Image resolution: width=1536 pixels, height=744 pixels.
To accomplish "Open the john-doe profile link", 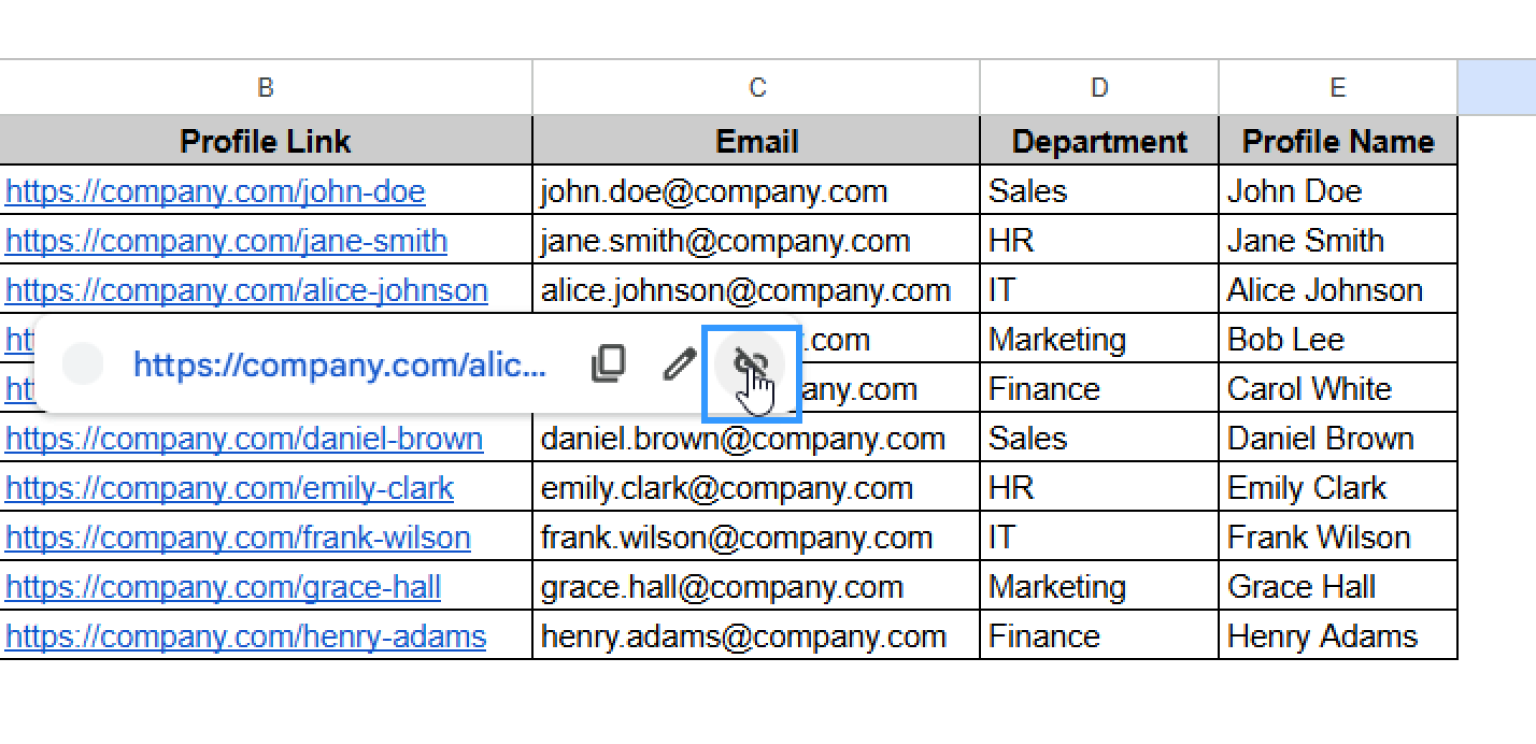I will (215, 191).
